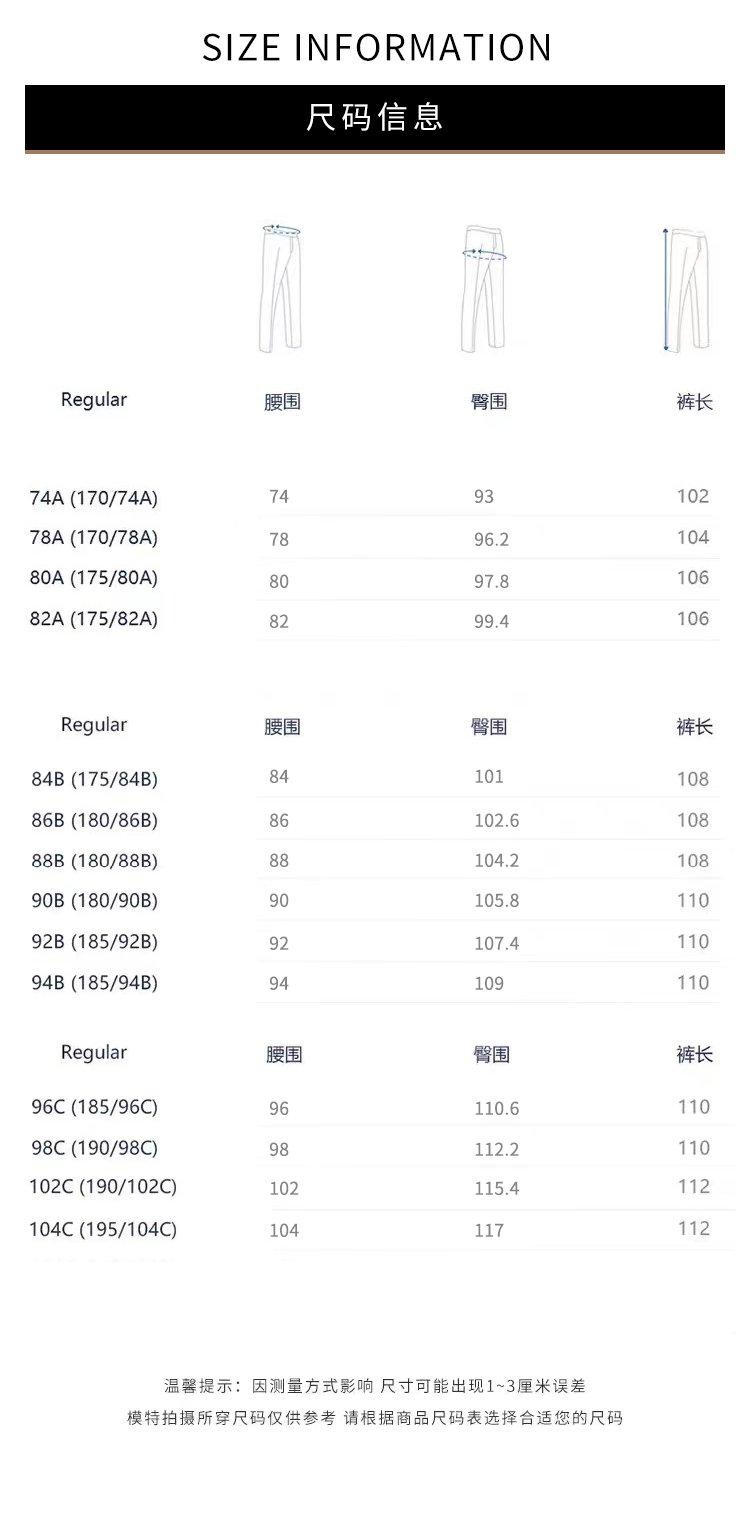Image resolution: width=750 pixels, height=1518 pixels.
Task: Click pants length 102 in the 74A row
Action: tap(692, 496)
